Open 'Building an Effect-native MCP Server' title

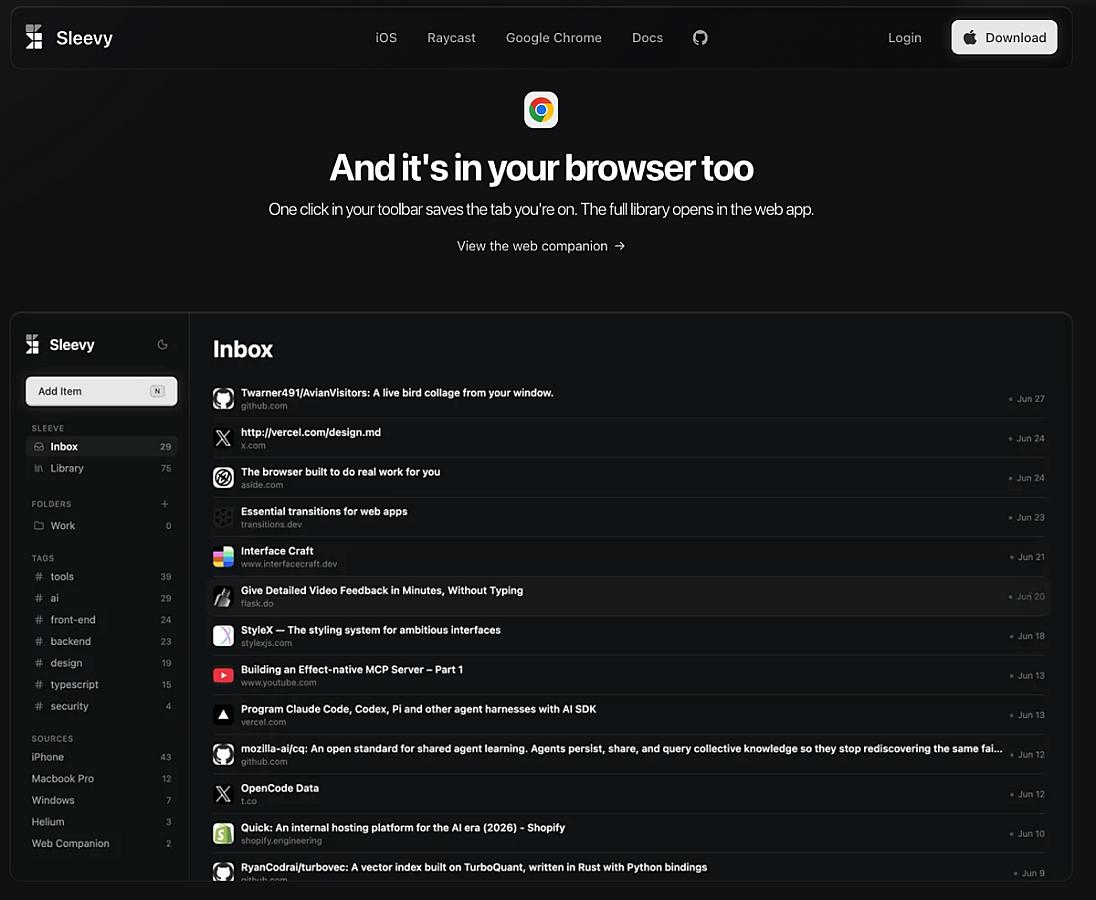point(352,669)
